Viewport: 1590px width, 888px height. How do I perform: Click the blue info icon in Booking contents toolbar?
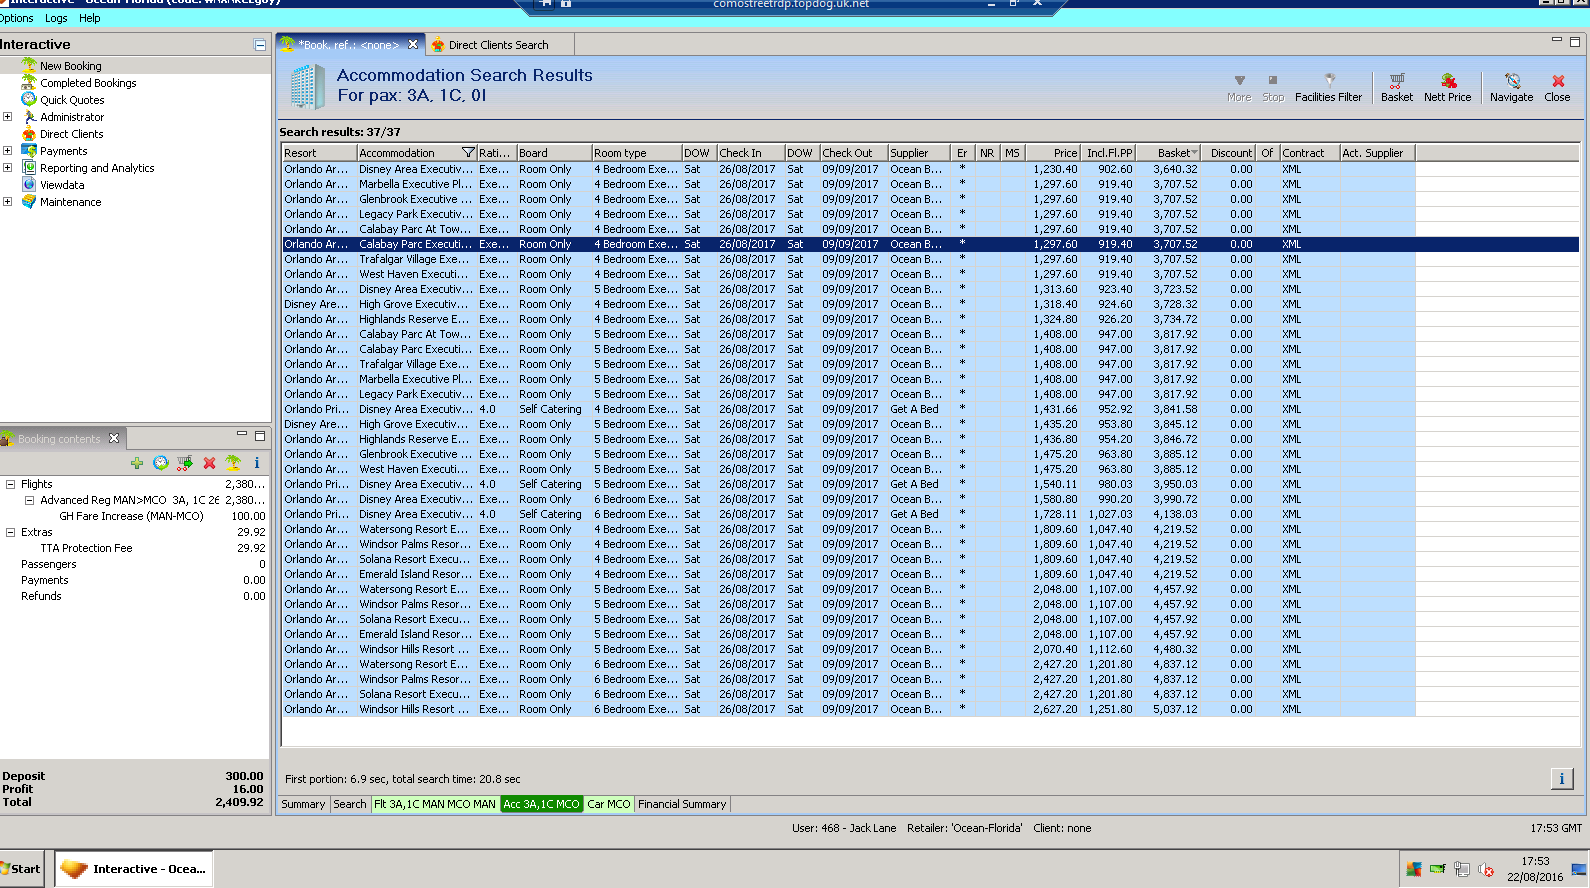257,463
